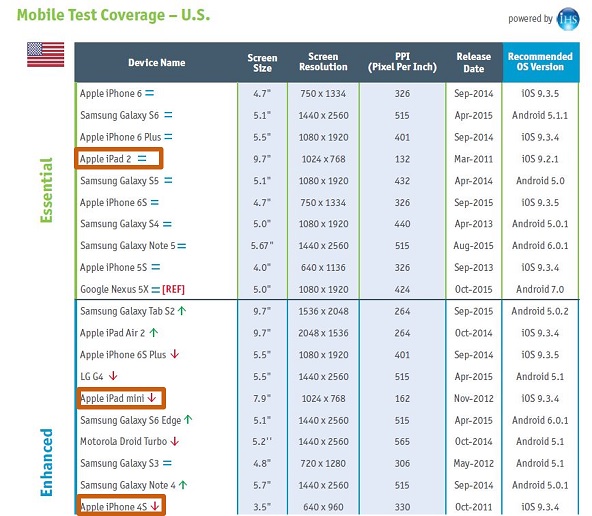This screenshot has width=592, height=516.
Task: Click the red down arrow beside Motorola Droid Turbo
Action: click(x=174, y=441)
